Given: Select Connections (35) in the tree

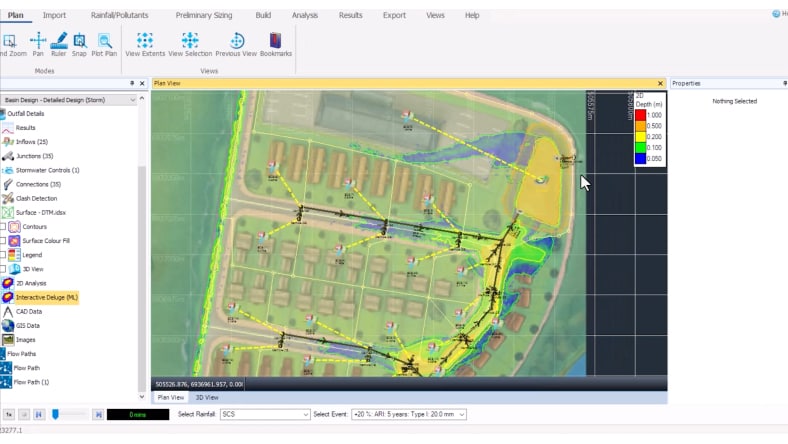Looking at the screenshot, I should (x=38, y=184).
